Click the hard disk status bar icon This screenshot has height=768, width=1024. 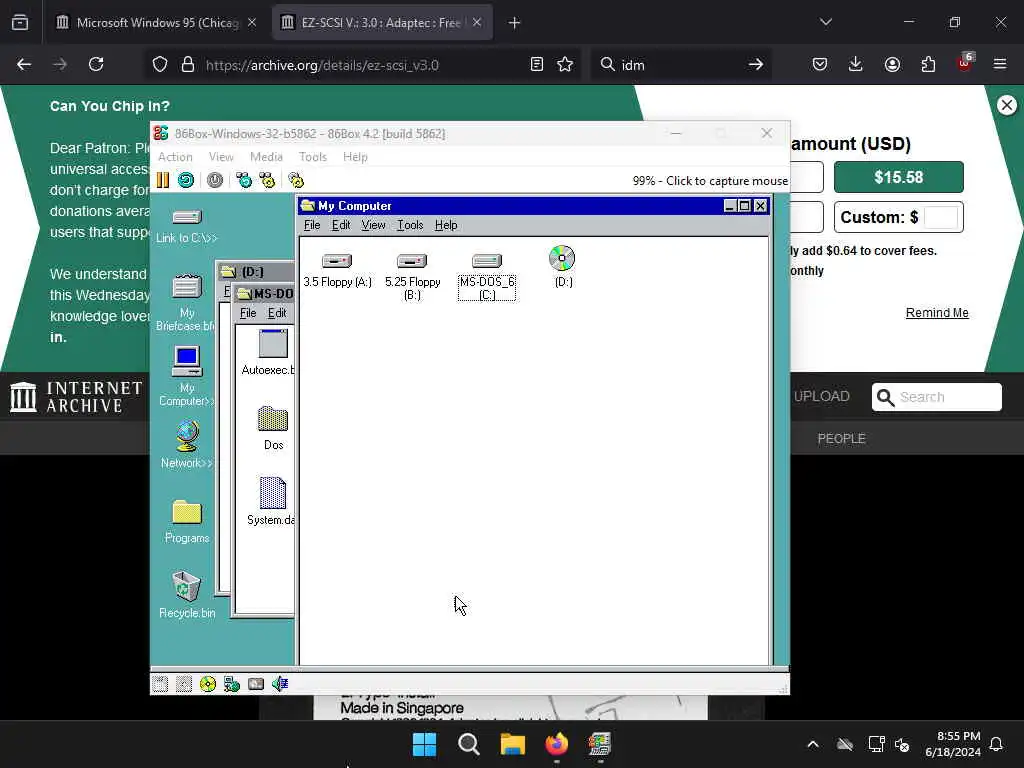click(x=256, y=684)
